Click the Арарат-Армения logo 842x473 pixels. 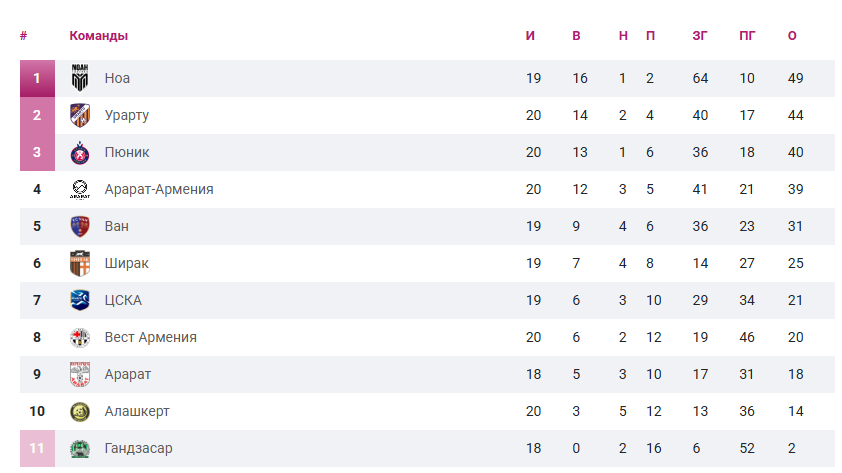80,190
